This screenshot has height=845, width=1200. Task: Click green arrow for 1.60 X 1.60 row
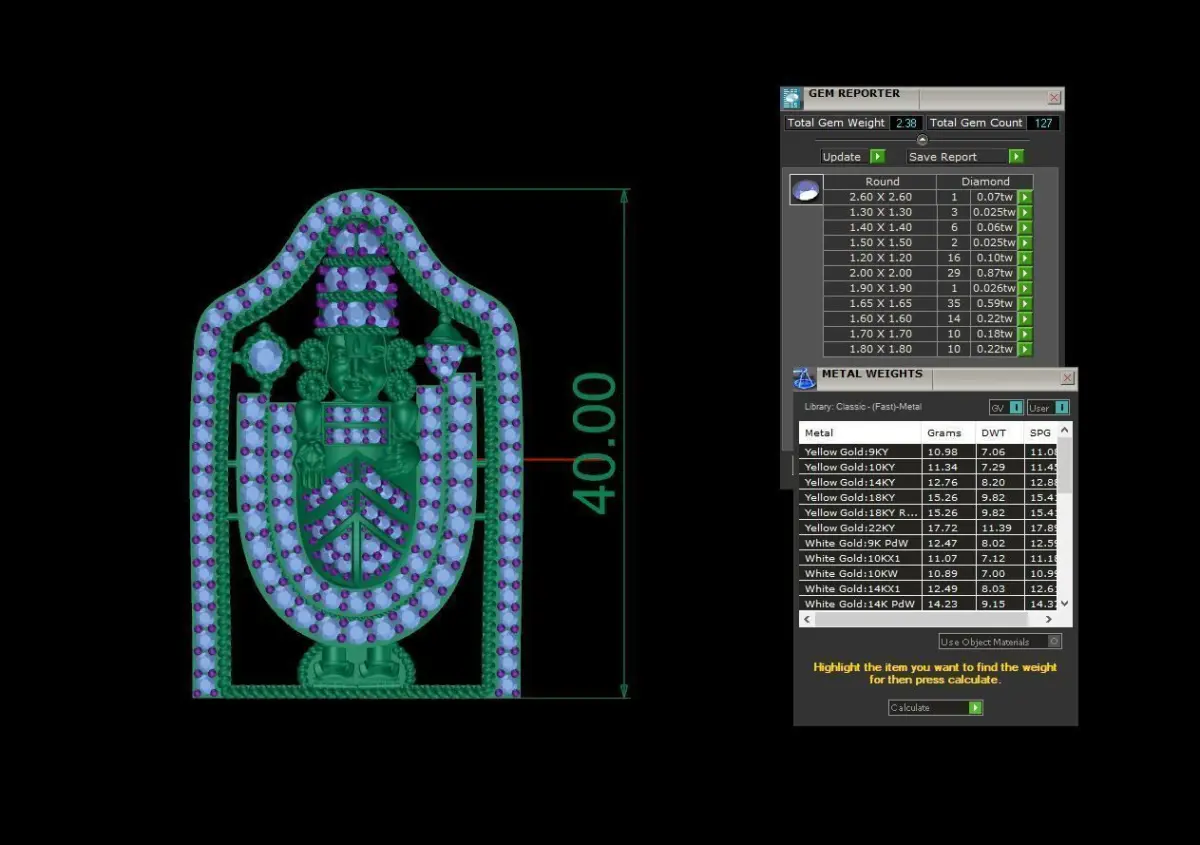click(x=1025, y=319)
